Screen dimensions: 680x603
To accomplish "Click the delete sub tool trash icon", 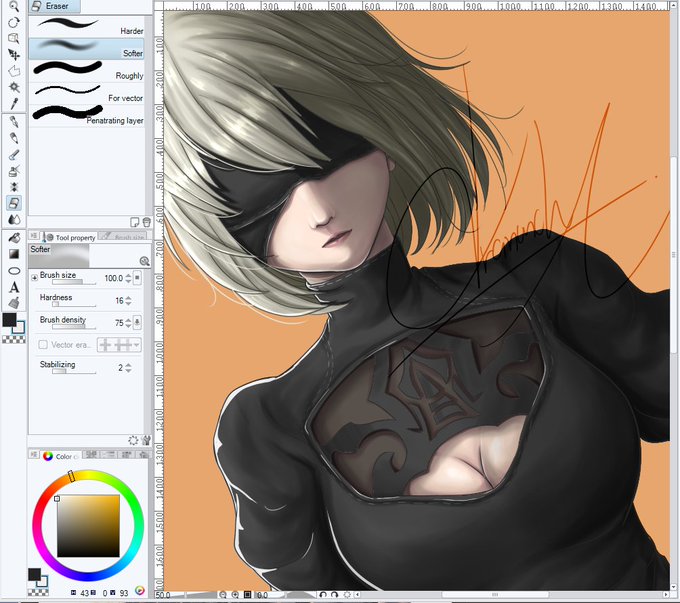I will pos(147,222).
